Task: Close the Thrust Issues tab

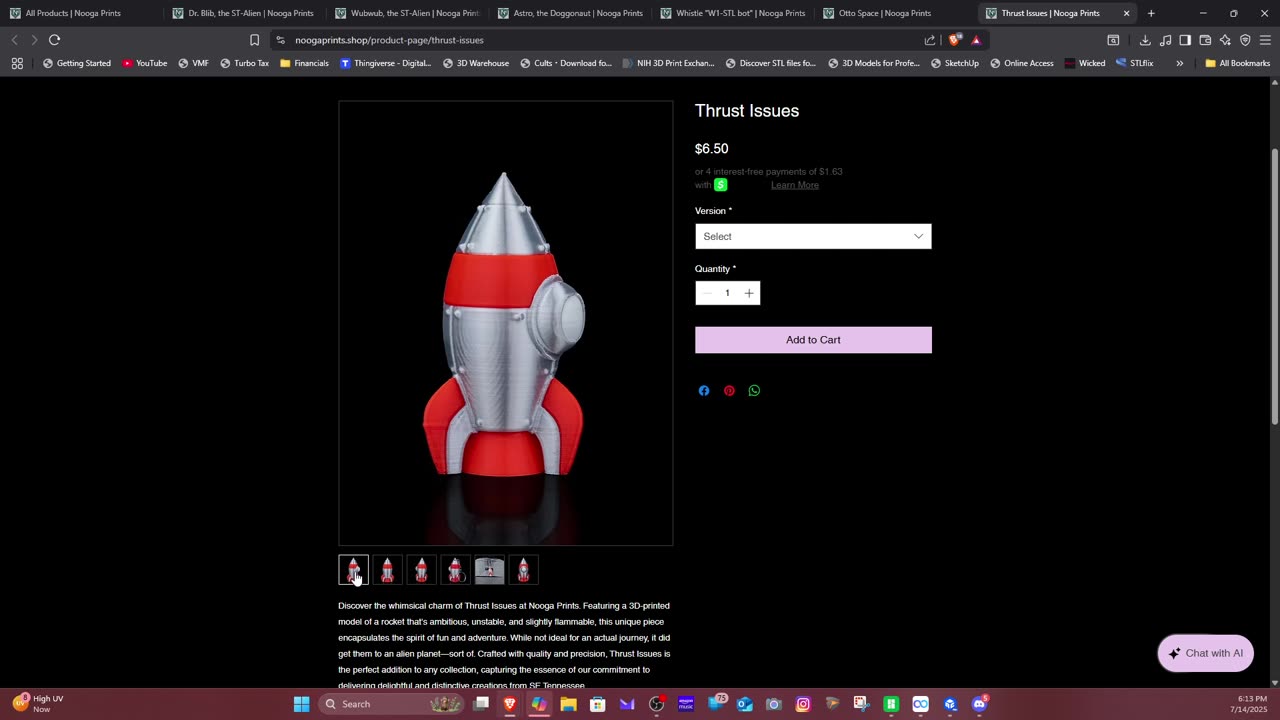Action: tap(1126, 13)
